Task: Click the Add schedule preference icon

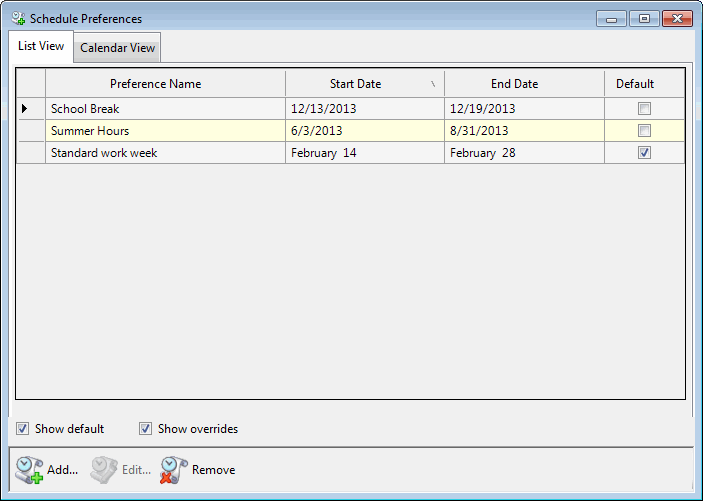Action: pos(29,470)
